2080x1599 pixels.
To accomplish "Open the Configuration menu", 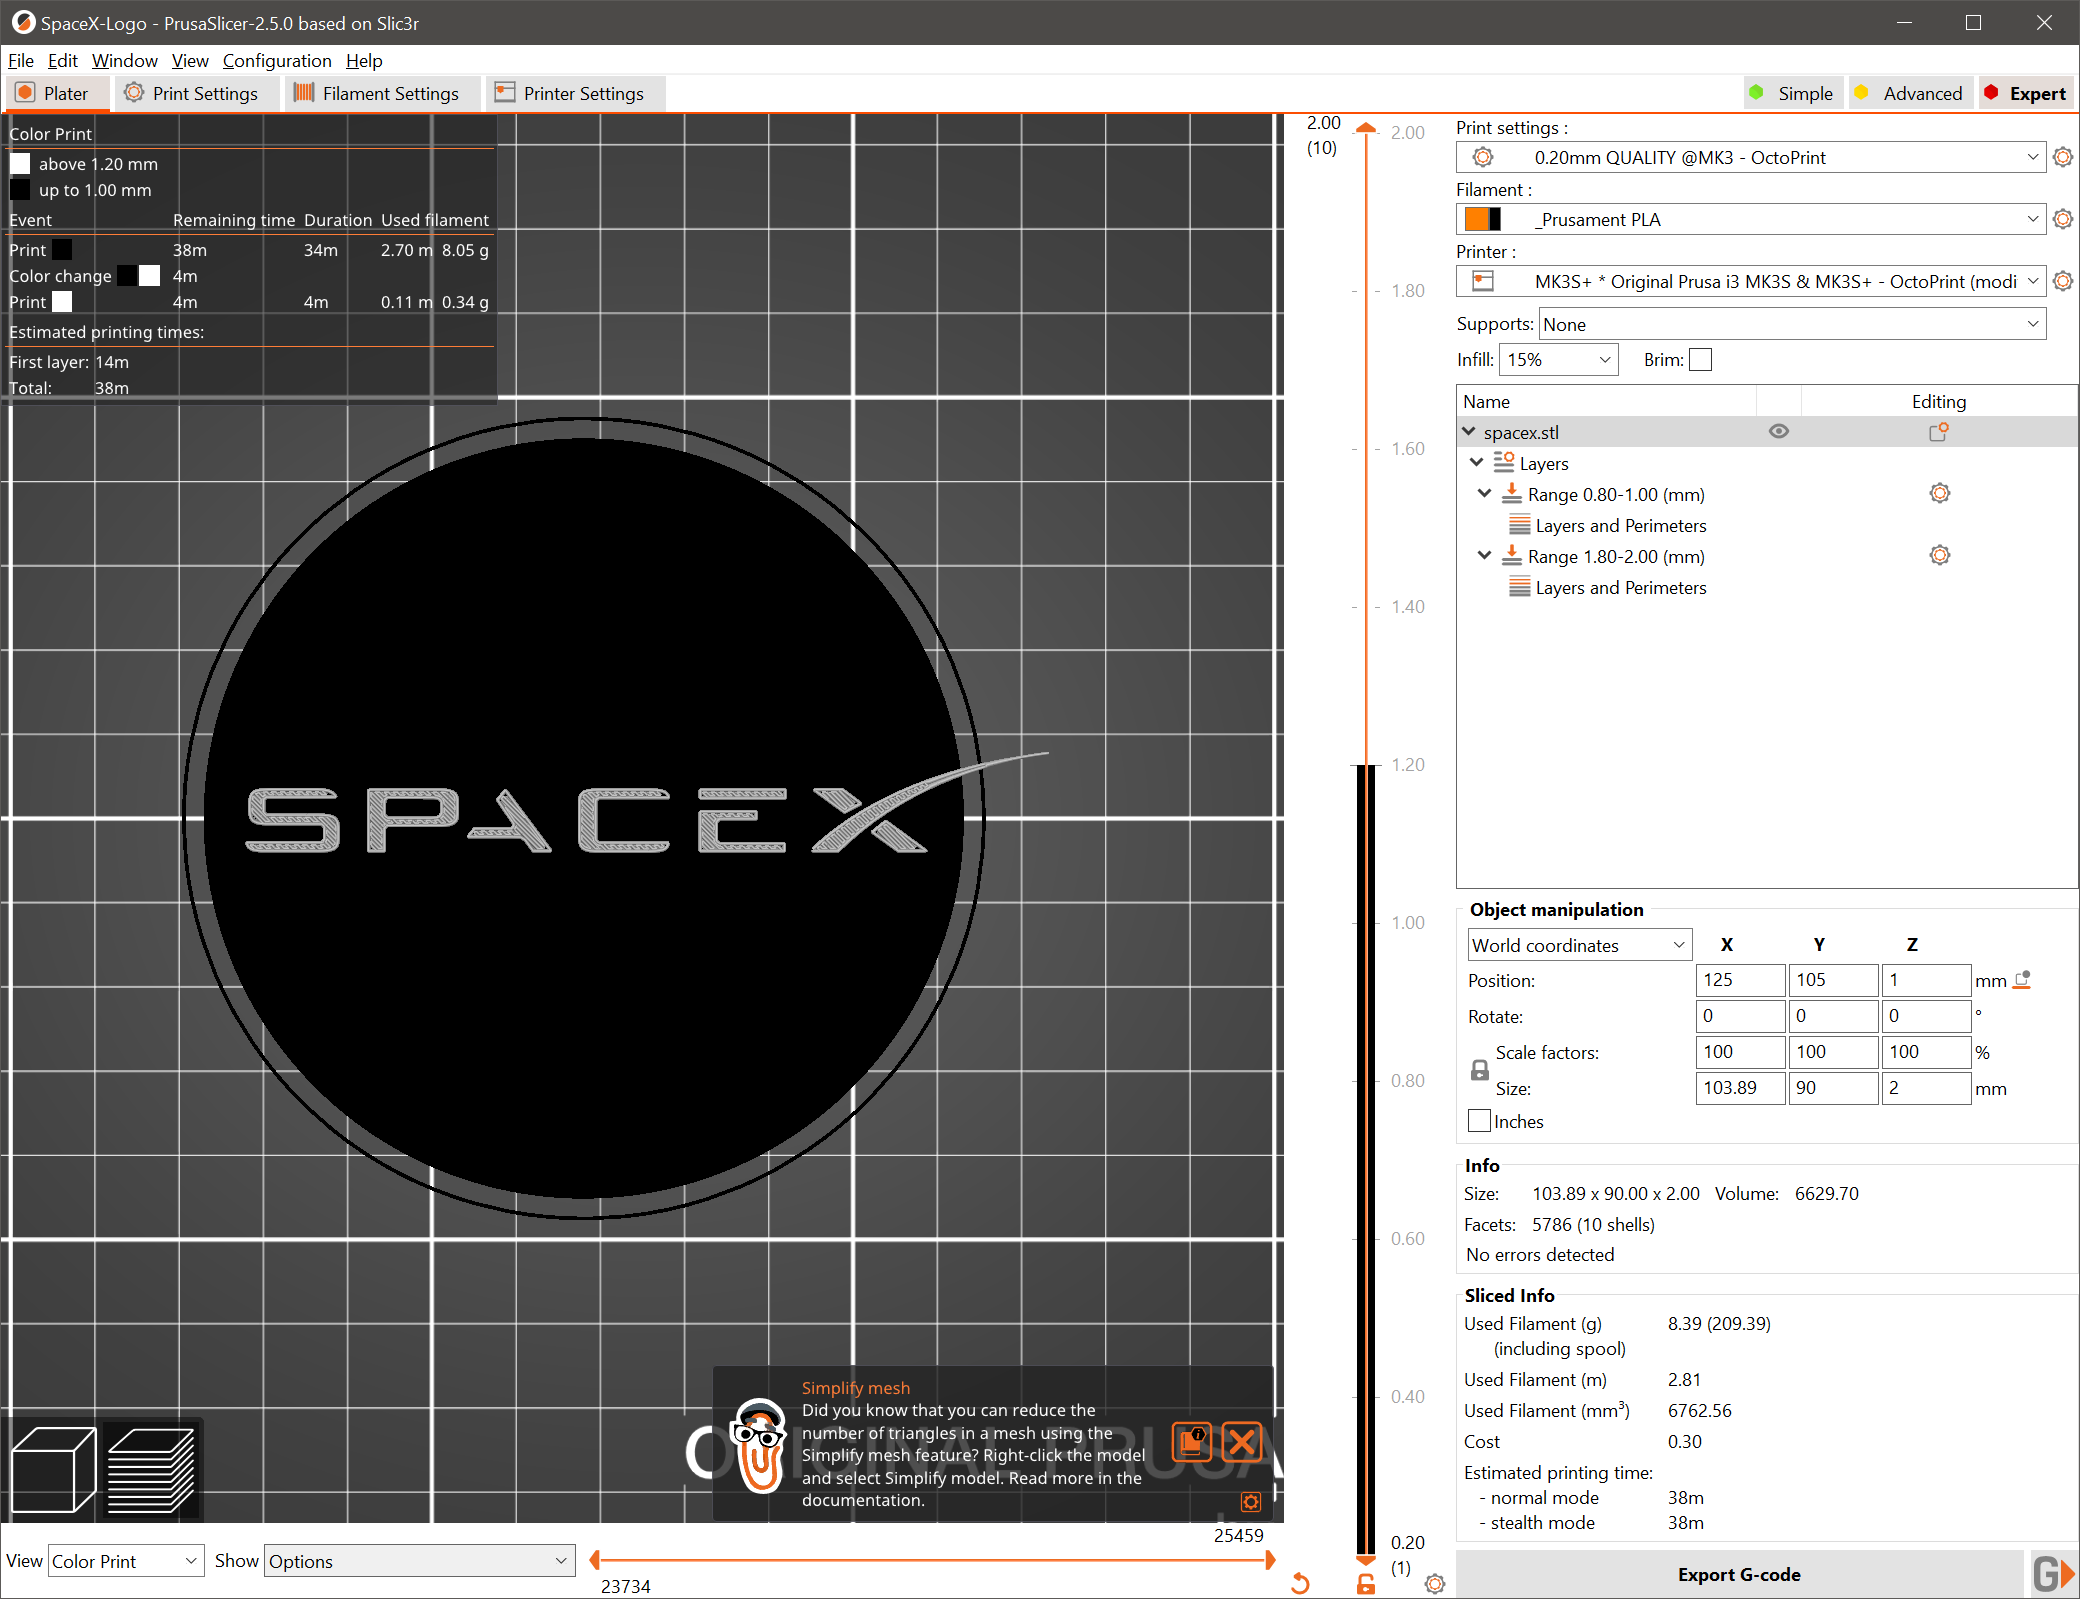I will coord(277,60).
